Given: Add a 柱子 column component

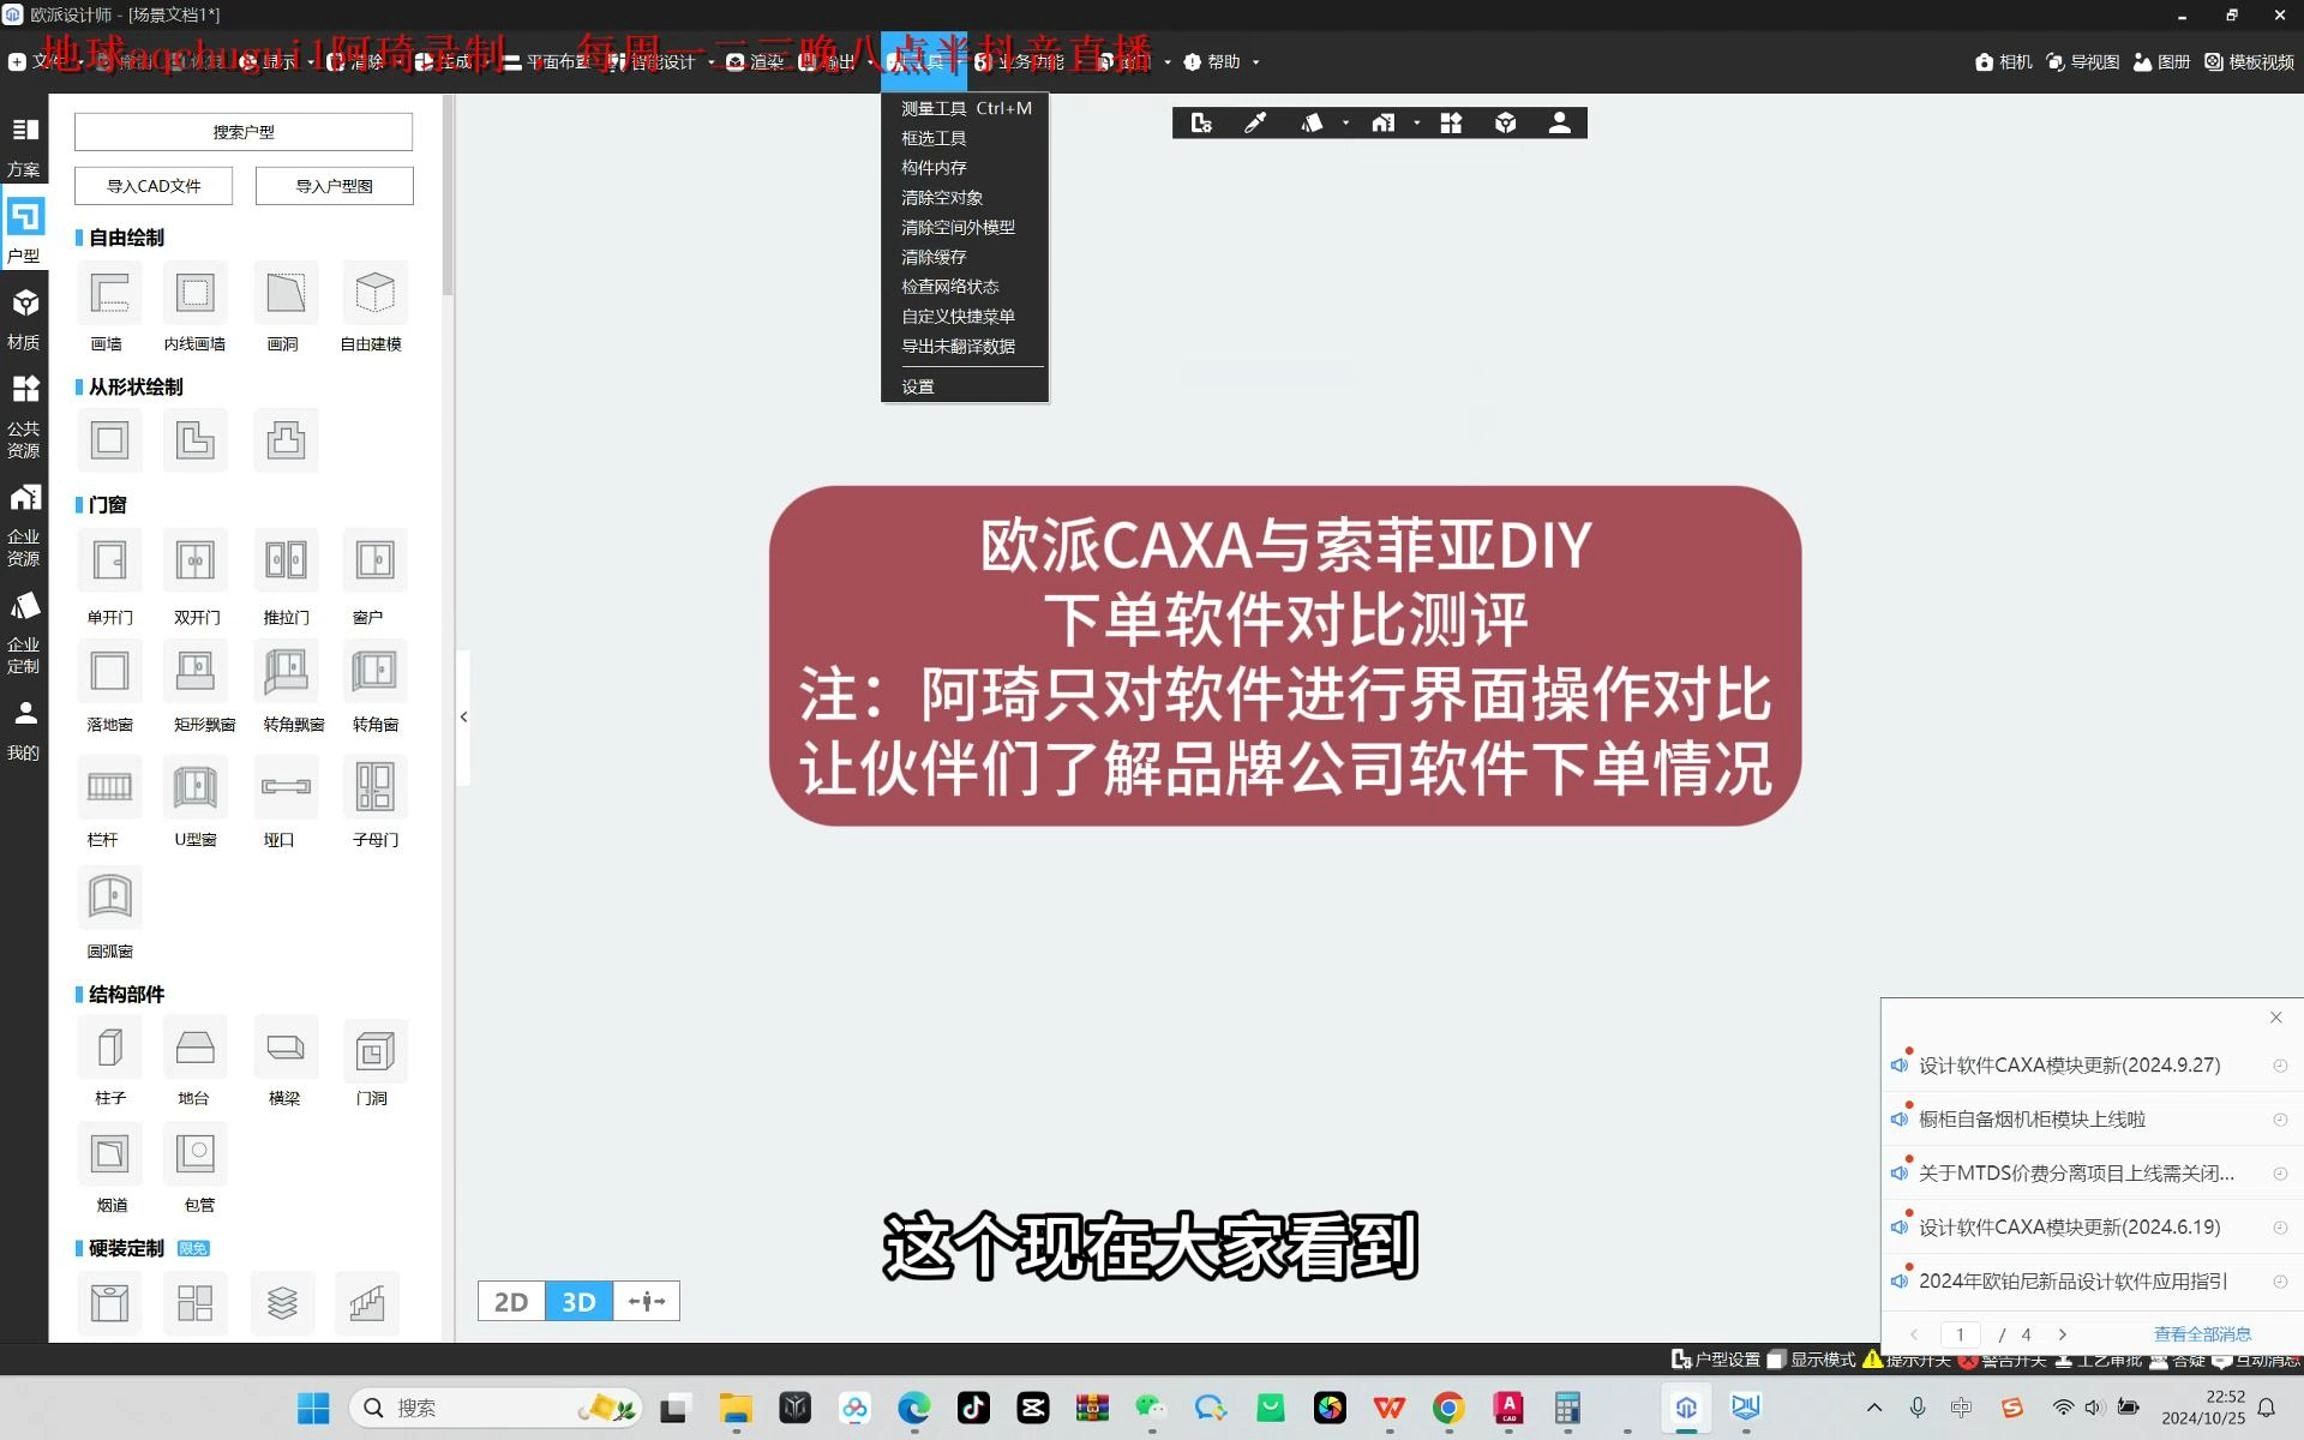Looking at the screenshot, I should (109, 1048).
